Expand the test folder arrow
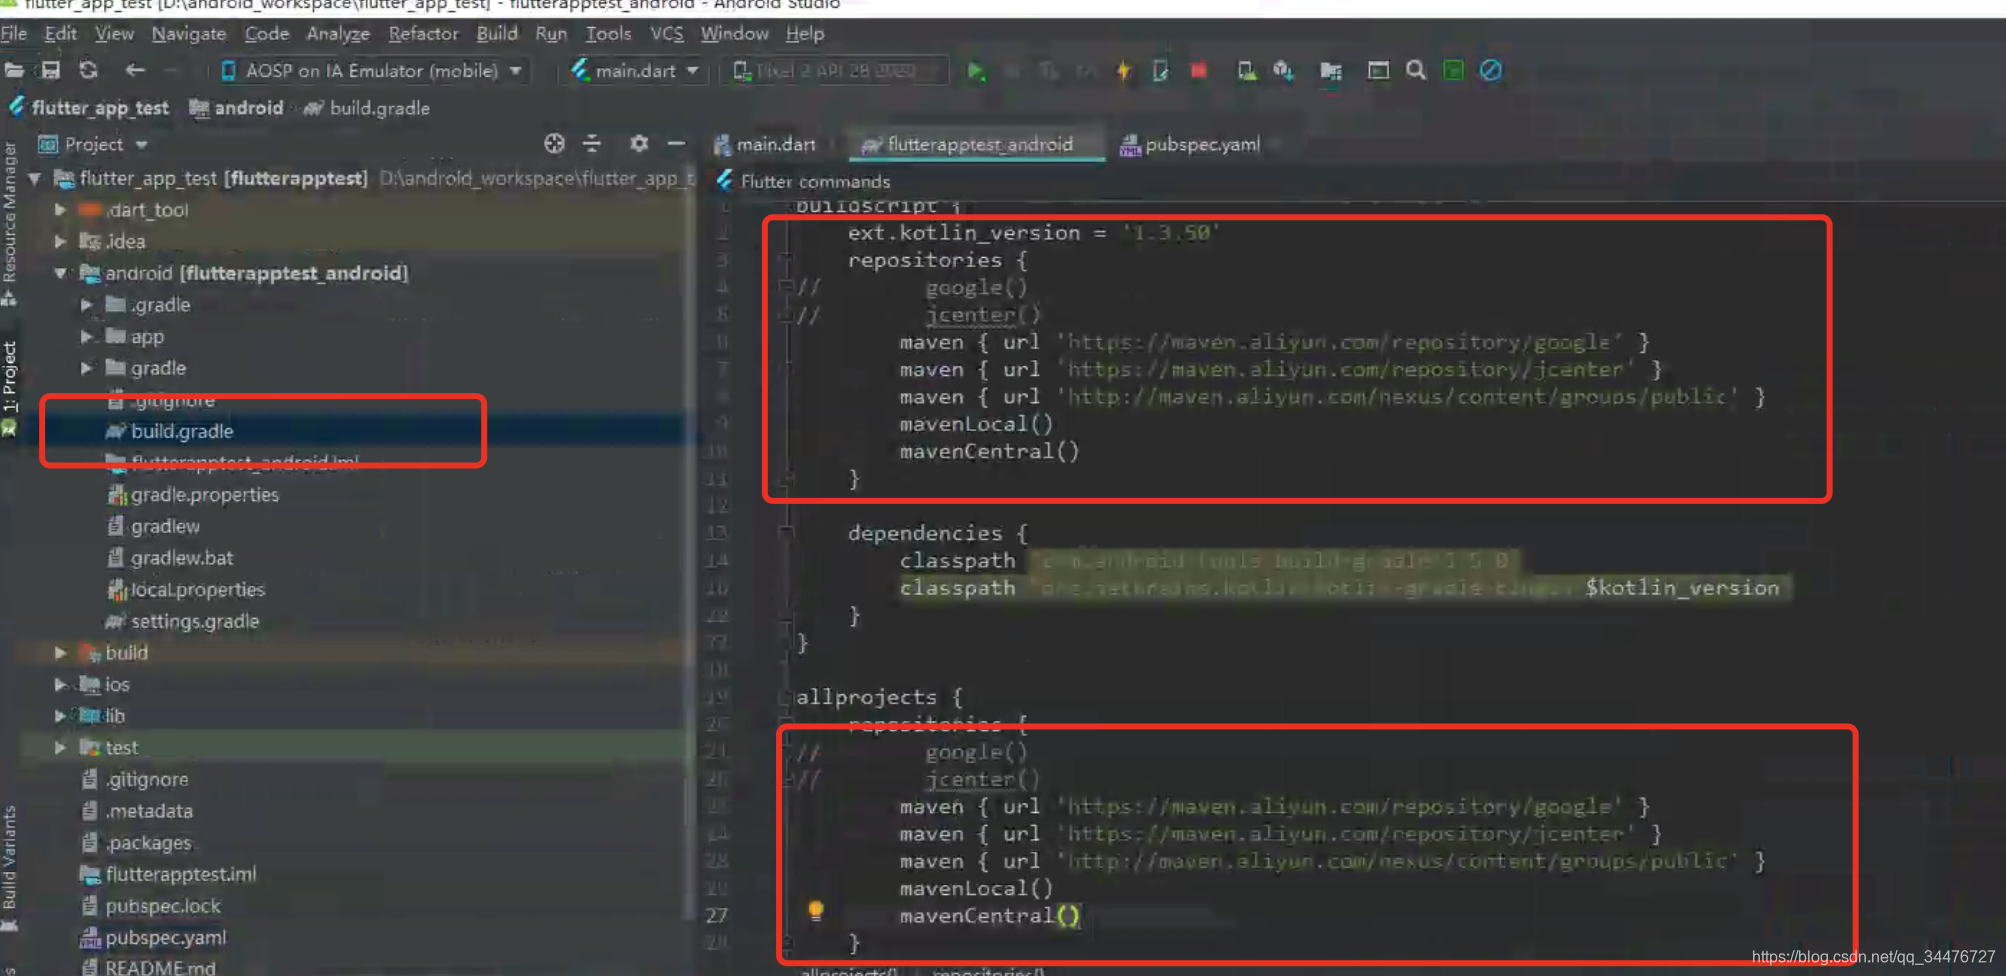Image resolution: width=2006 pixels, height=976 pixels. pyautogui.click(x=61, y=748)
